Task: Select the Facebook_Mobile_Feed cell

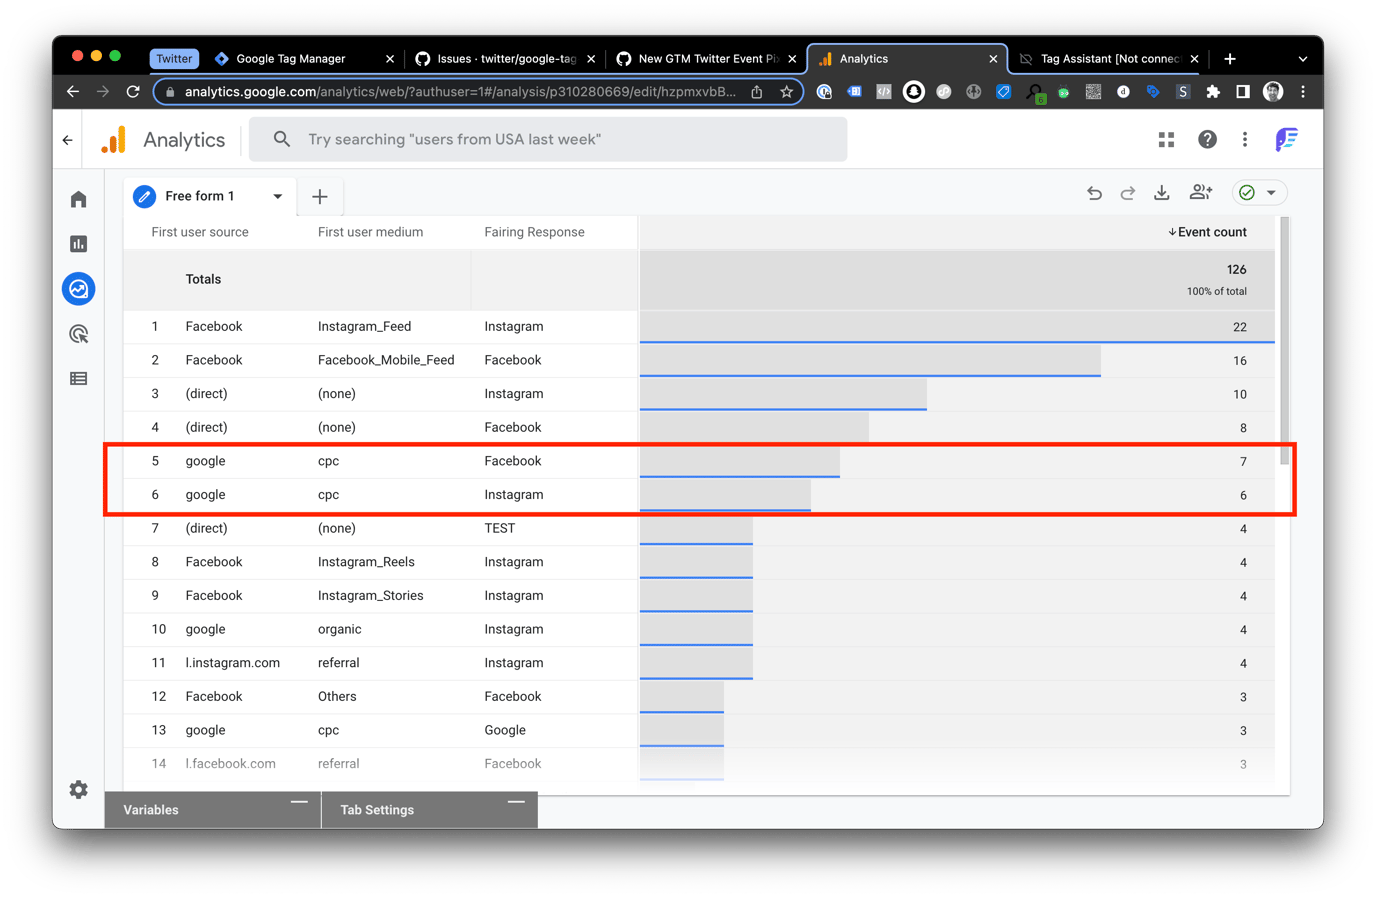Action: coord(386,361)
